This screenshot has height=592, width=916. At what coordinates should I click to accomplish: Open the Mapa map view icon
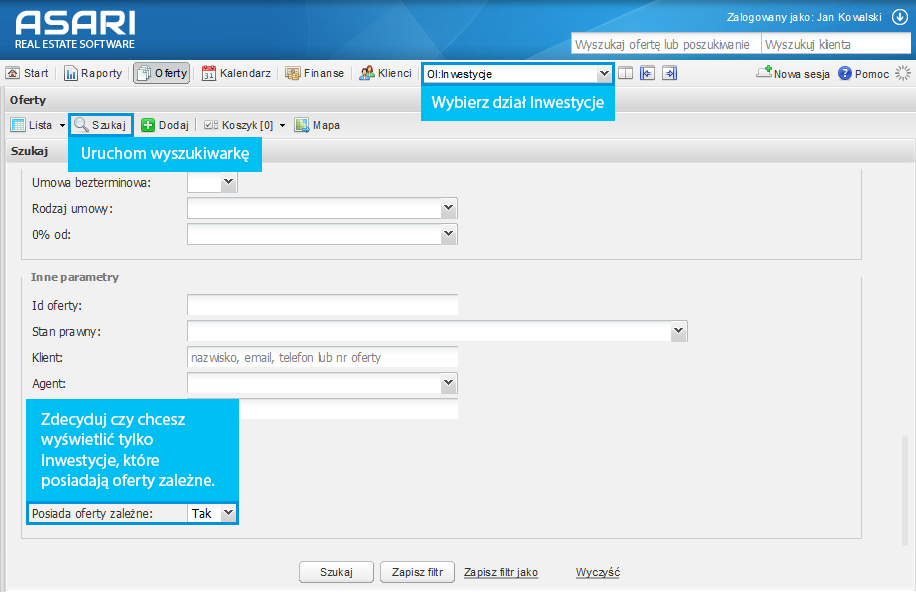302,125
